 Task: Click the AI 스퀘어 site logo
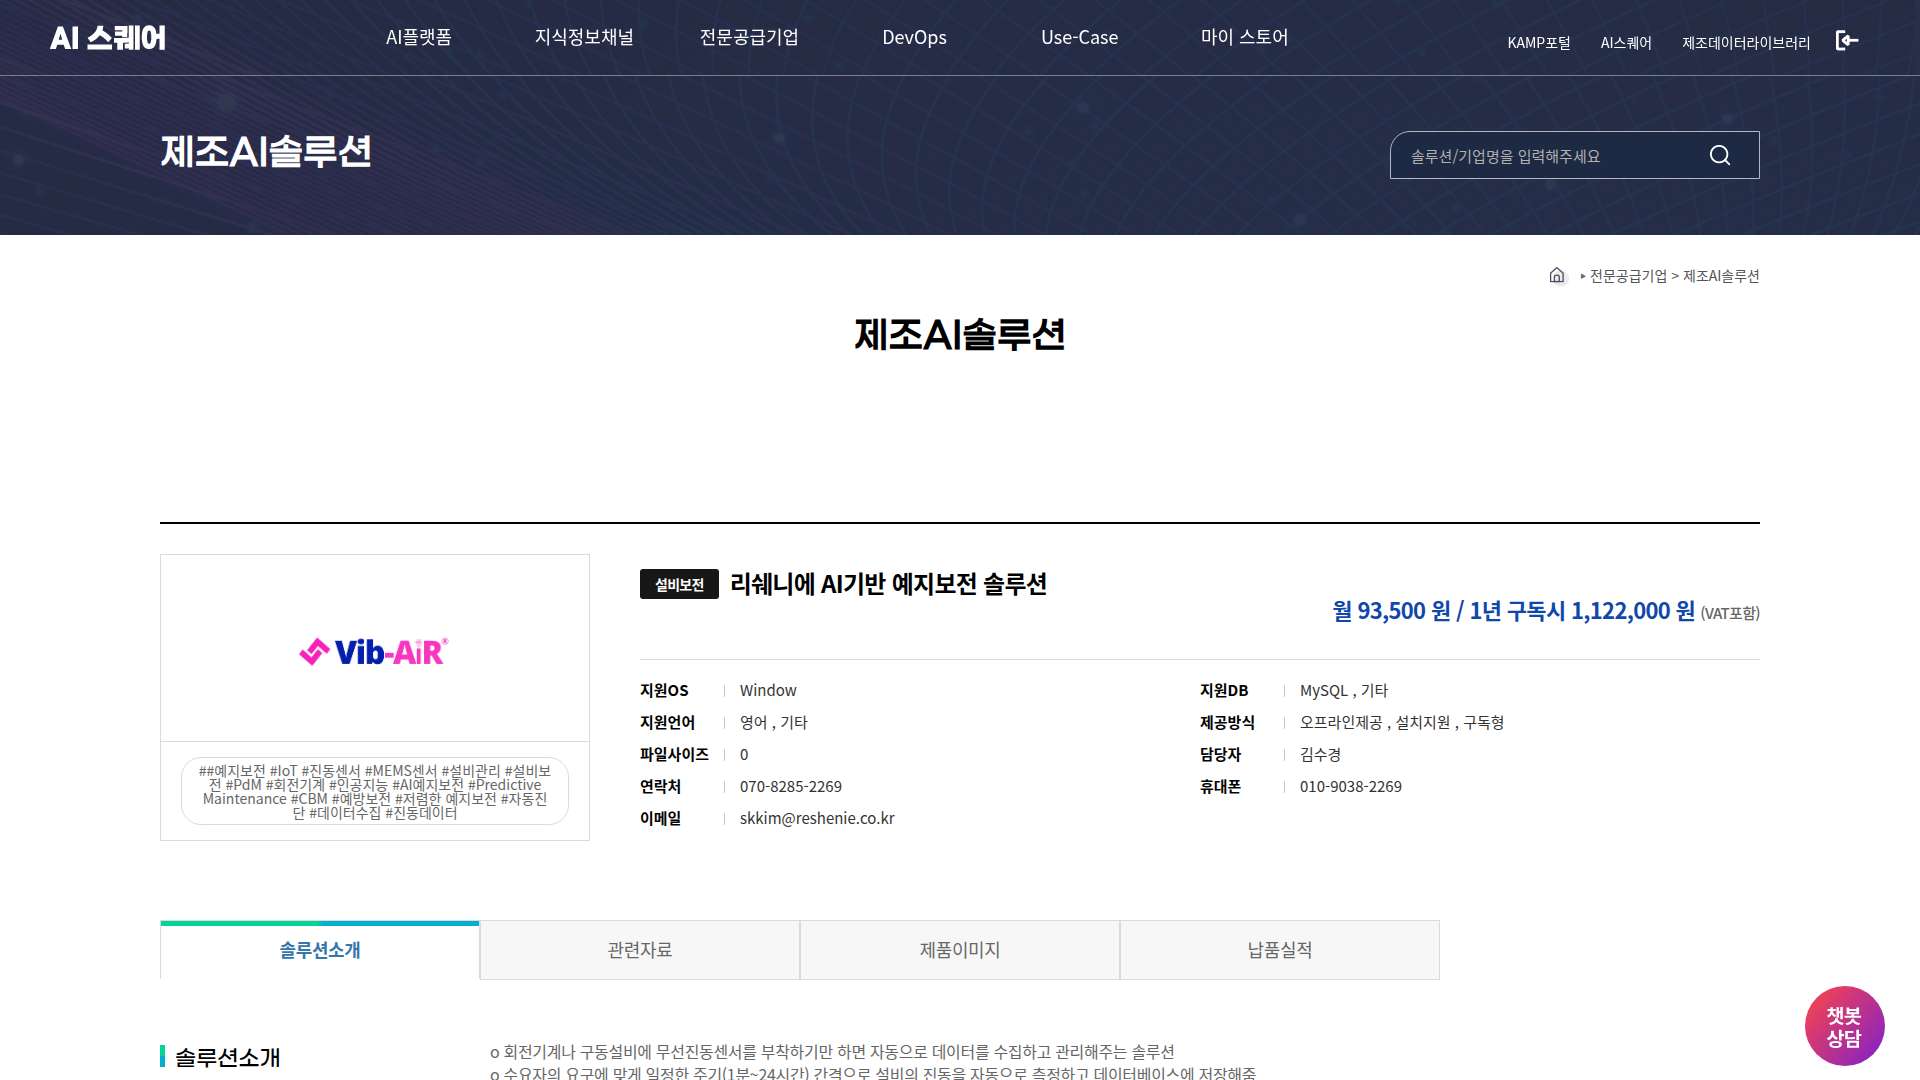pos(108,38)
